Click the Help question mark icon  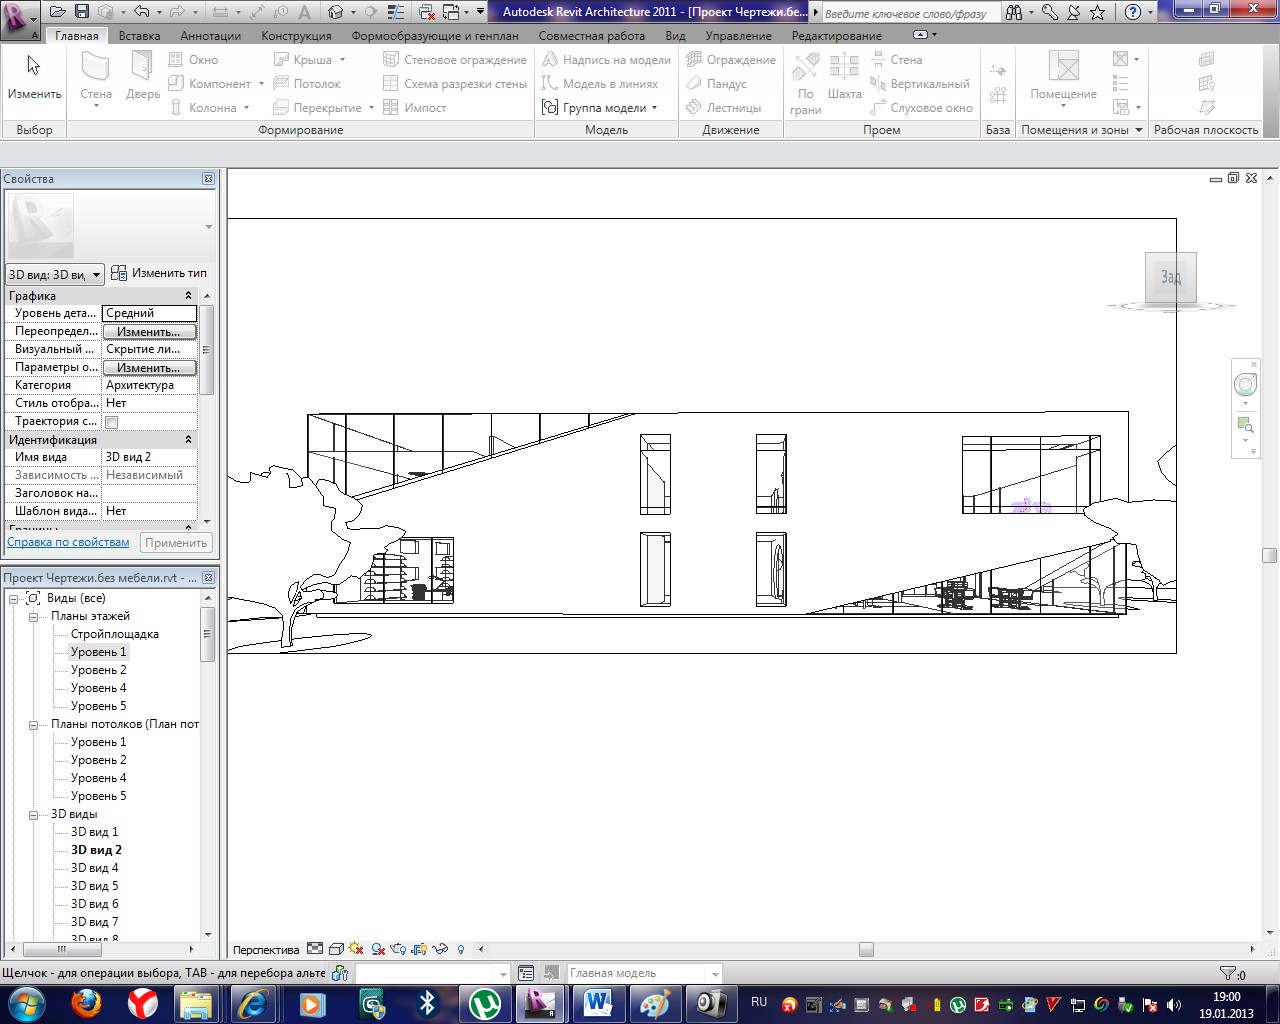click(x=1132, y=12)
